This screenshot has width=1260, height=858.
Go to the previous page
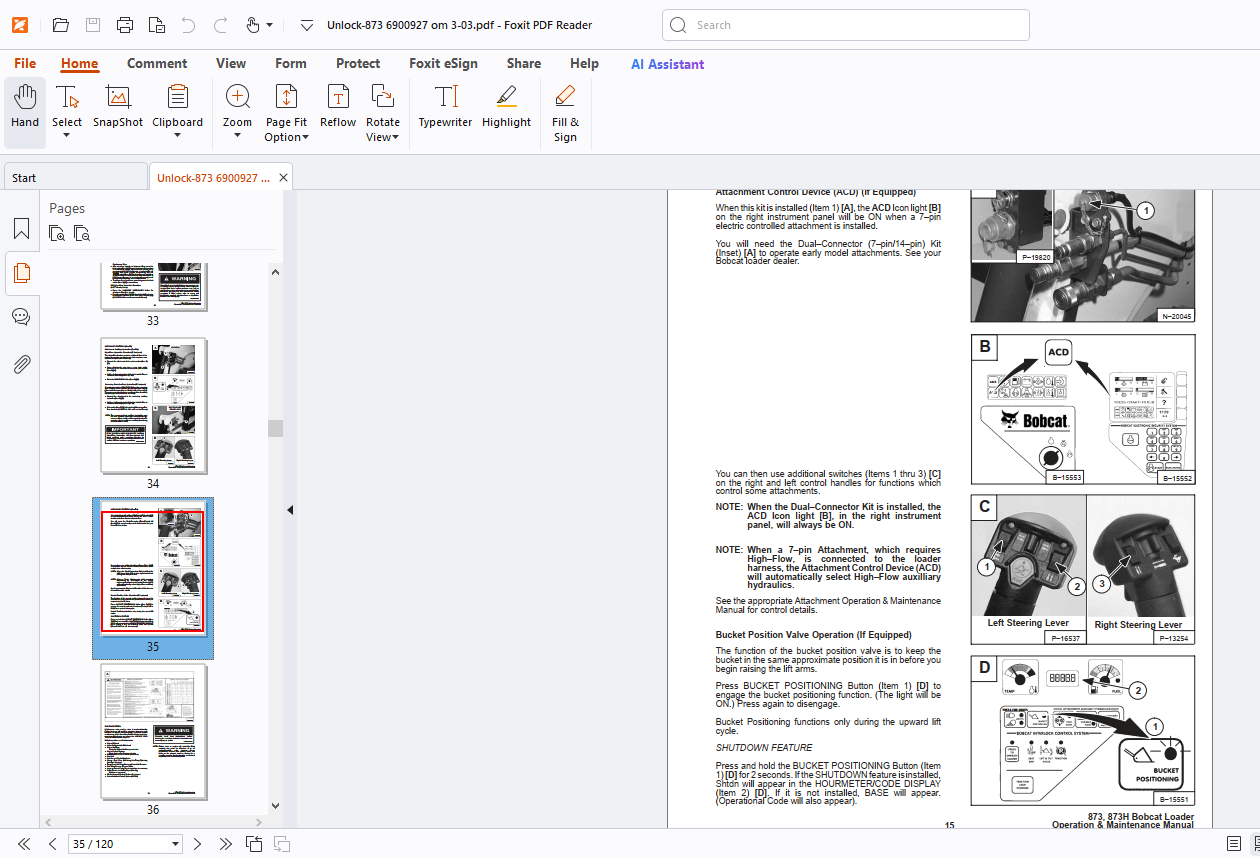coord(53,844)
